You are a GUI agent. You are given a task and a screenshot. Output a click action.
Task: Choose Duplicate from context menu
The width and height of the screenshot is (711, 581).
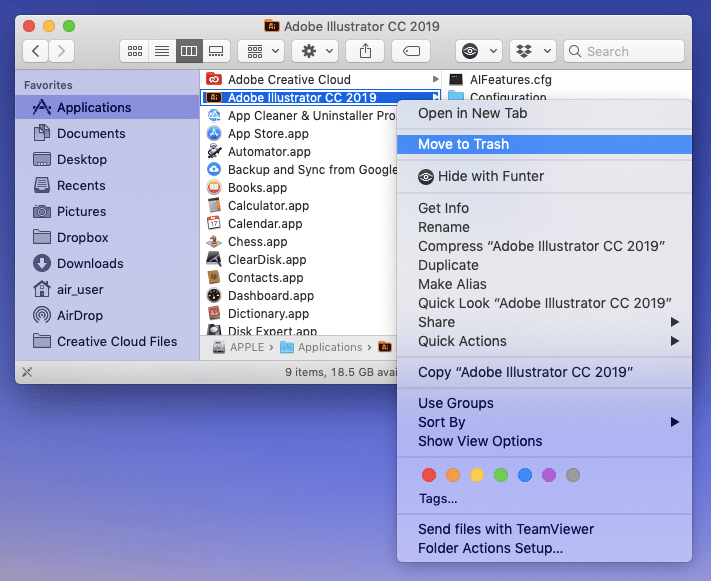[544, 265]
